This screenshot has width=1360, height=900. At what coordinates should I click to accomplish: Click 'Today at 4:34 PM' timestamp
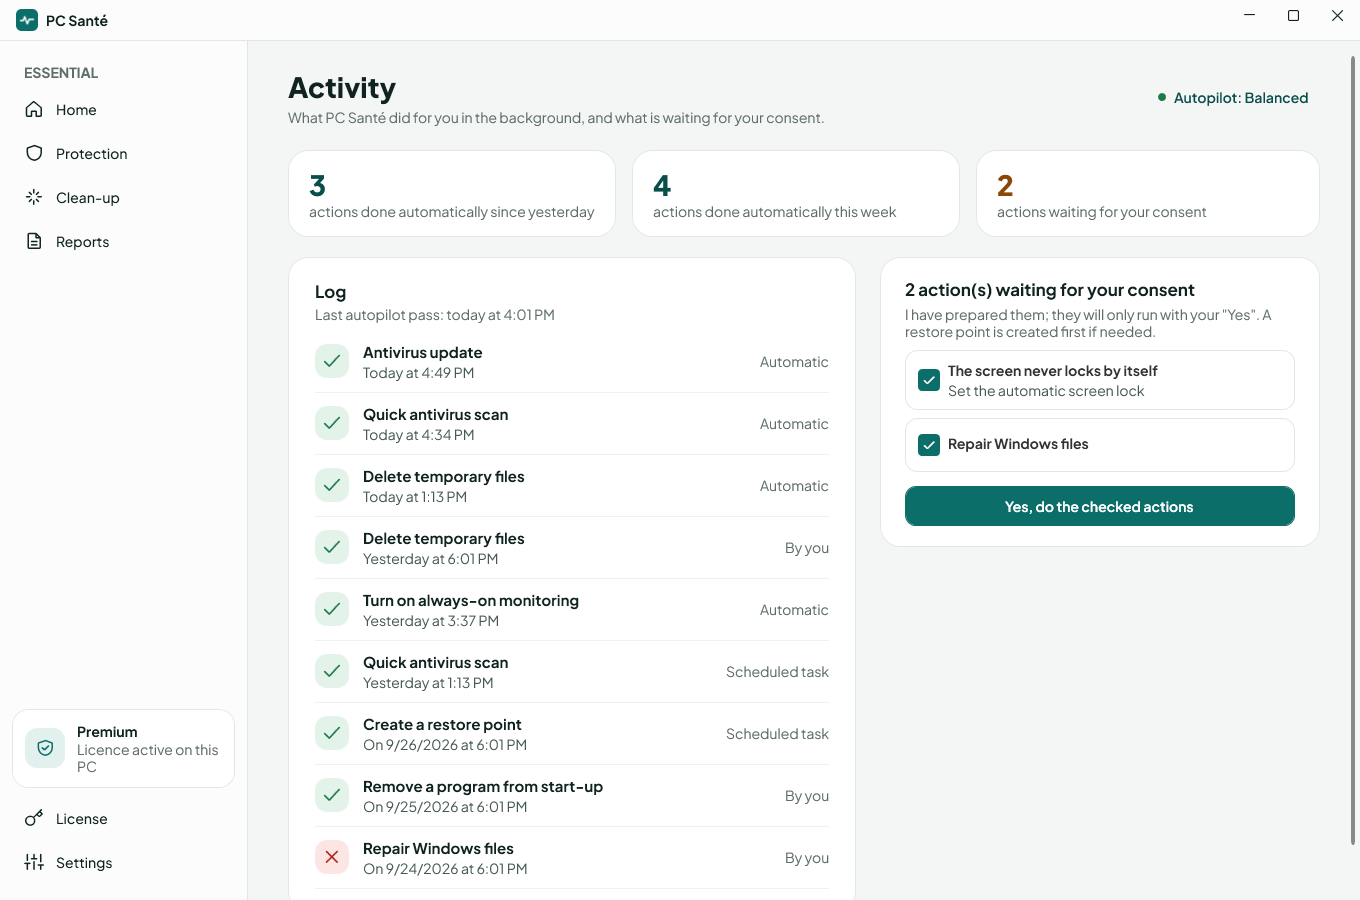click(418, 435)
